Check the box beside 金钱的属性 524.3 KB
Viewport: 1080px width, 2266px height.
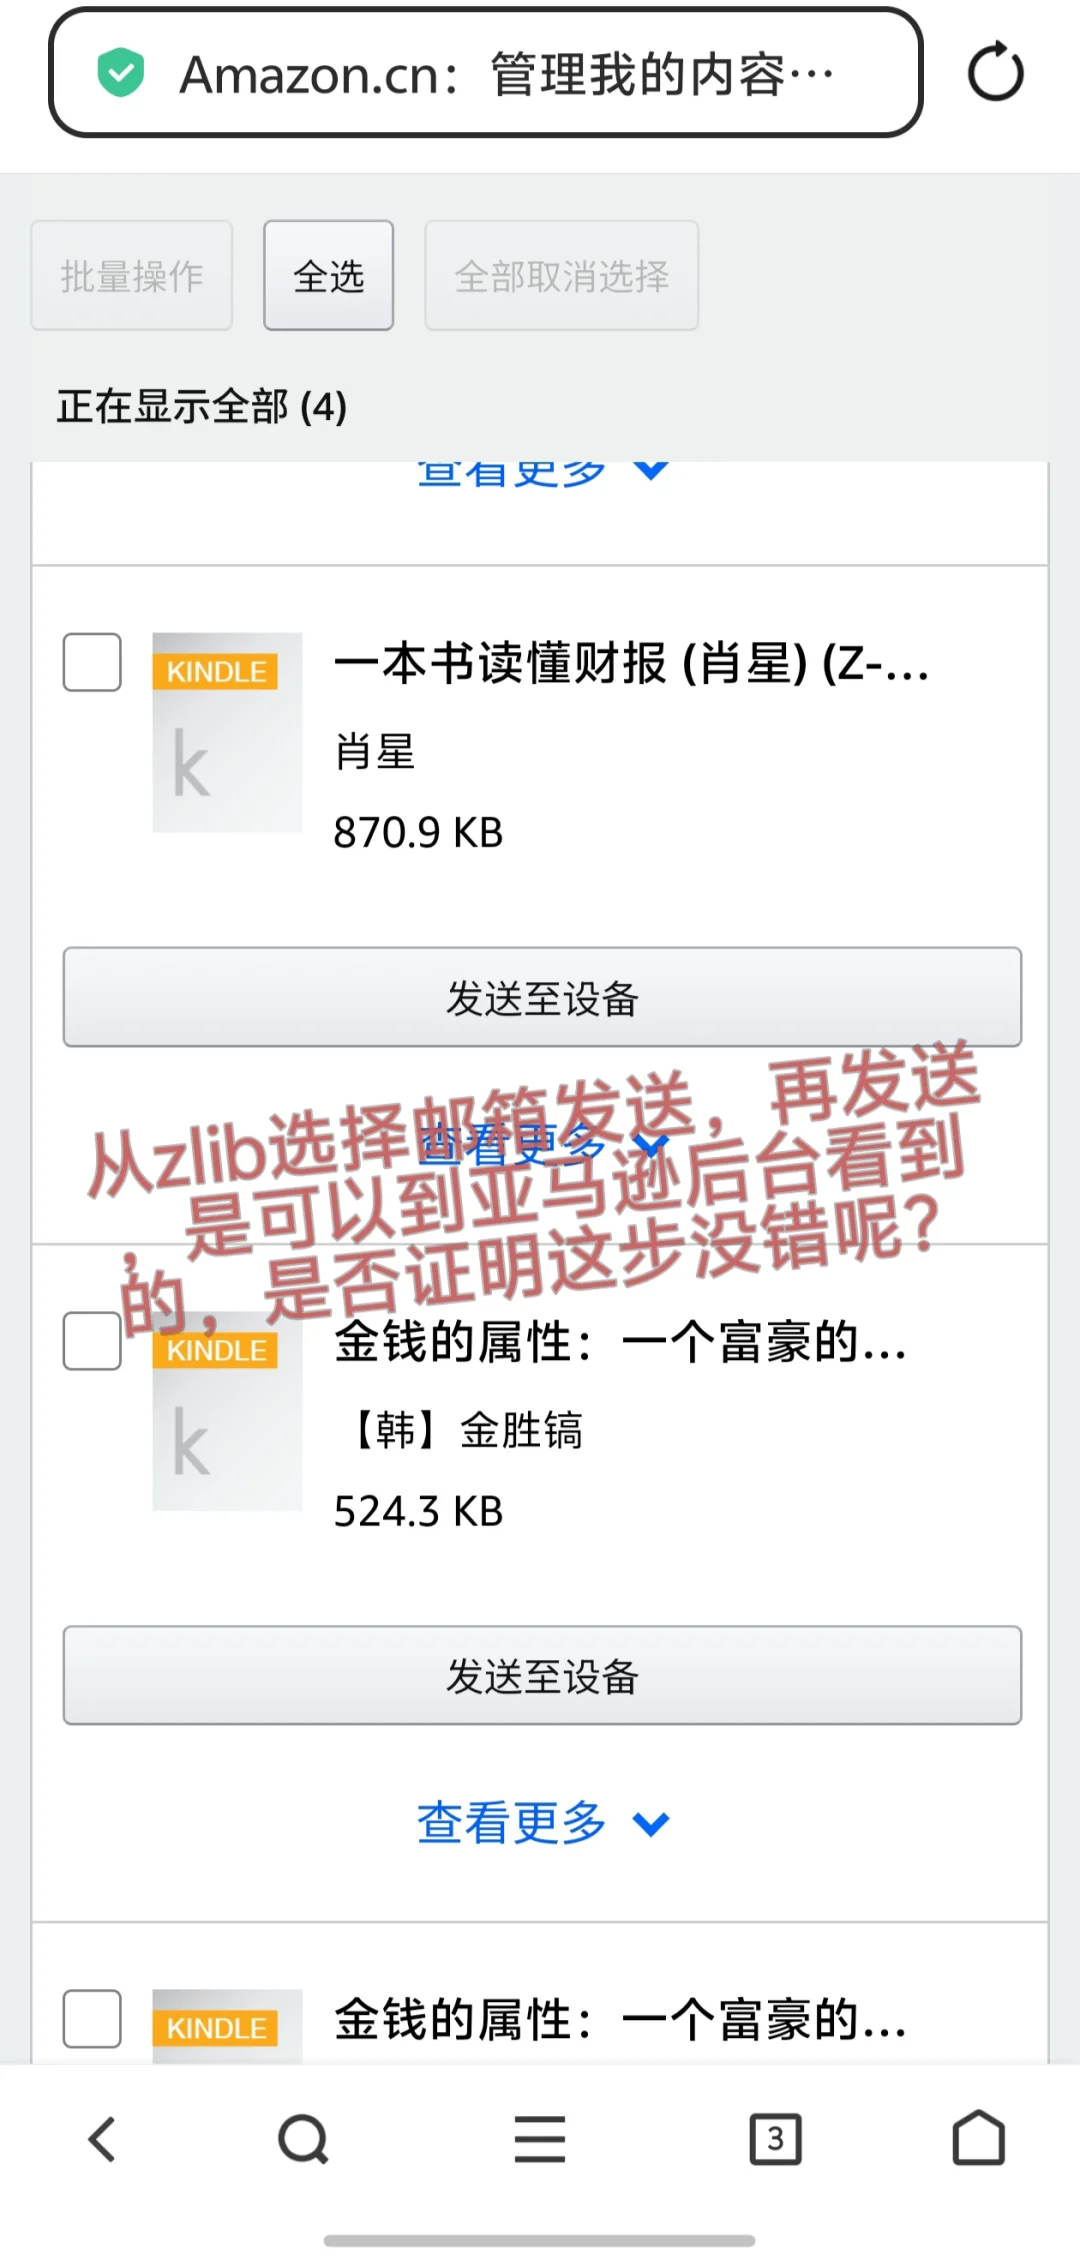click(92, 1340)
